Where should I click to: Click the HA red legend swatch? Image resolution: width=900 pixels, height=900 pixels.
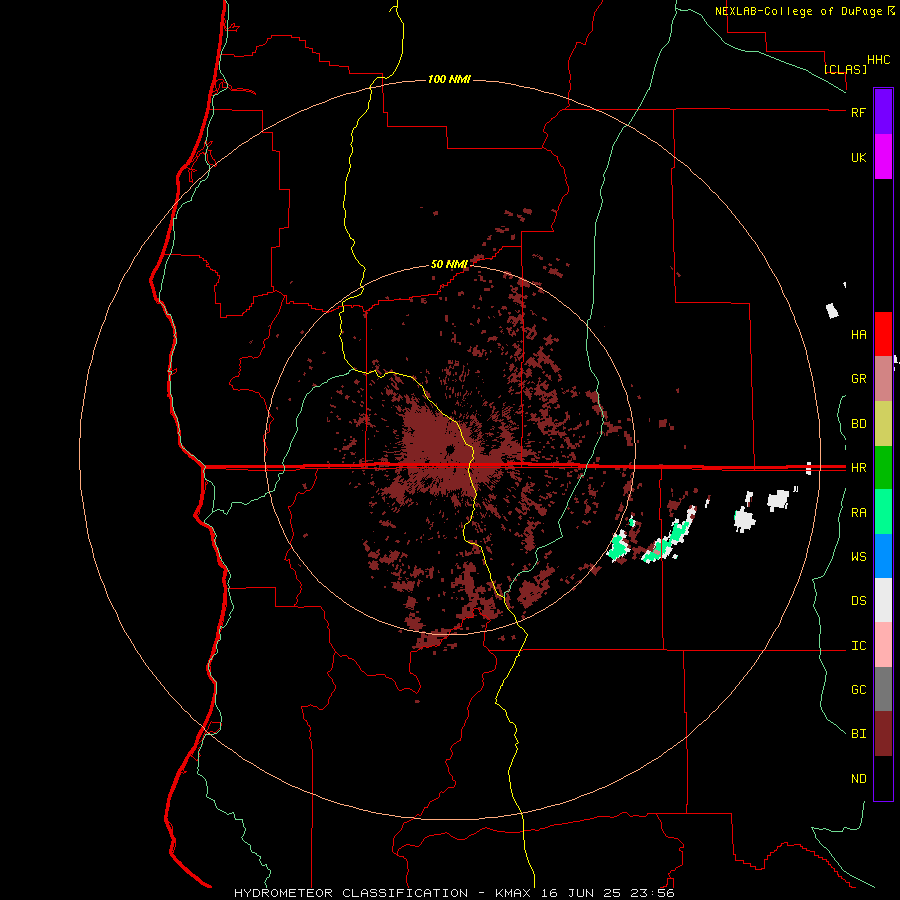pyautogui.click(x=883, y=334)
